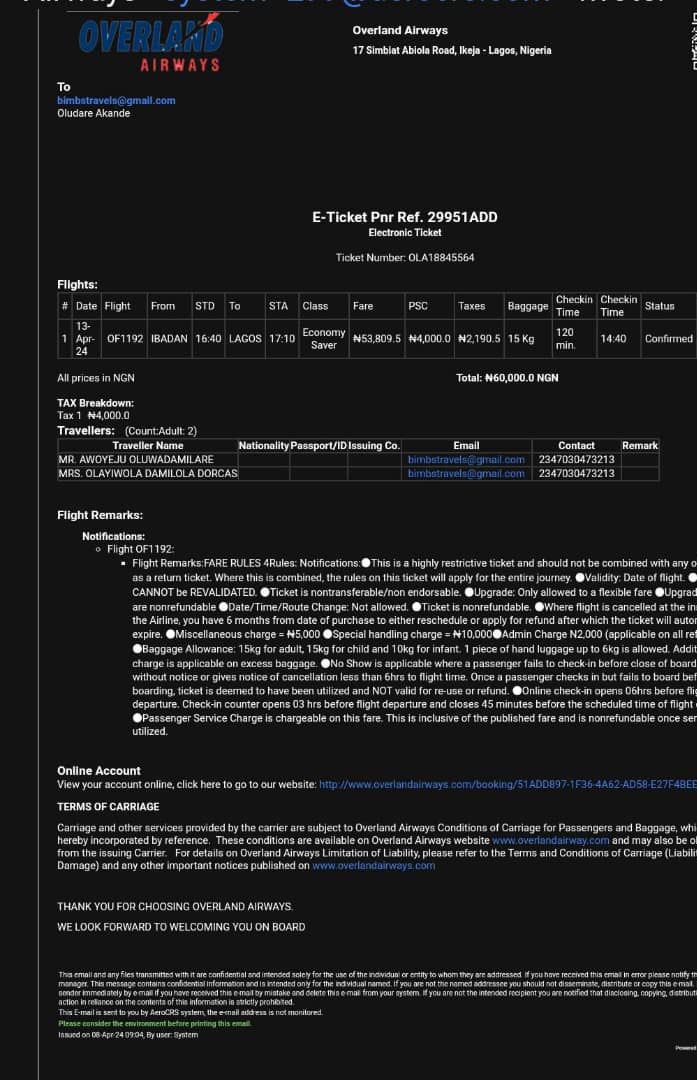Image resolution: width=697 pixels, height=1080 pixels.
Task: Open the overlandairways.com booking URL
Action: pyautogui.click(x=508, y=785)
